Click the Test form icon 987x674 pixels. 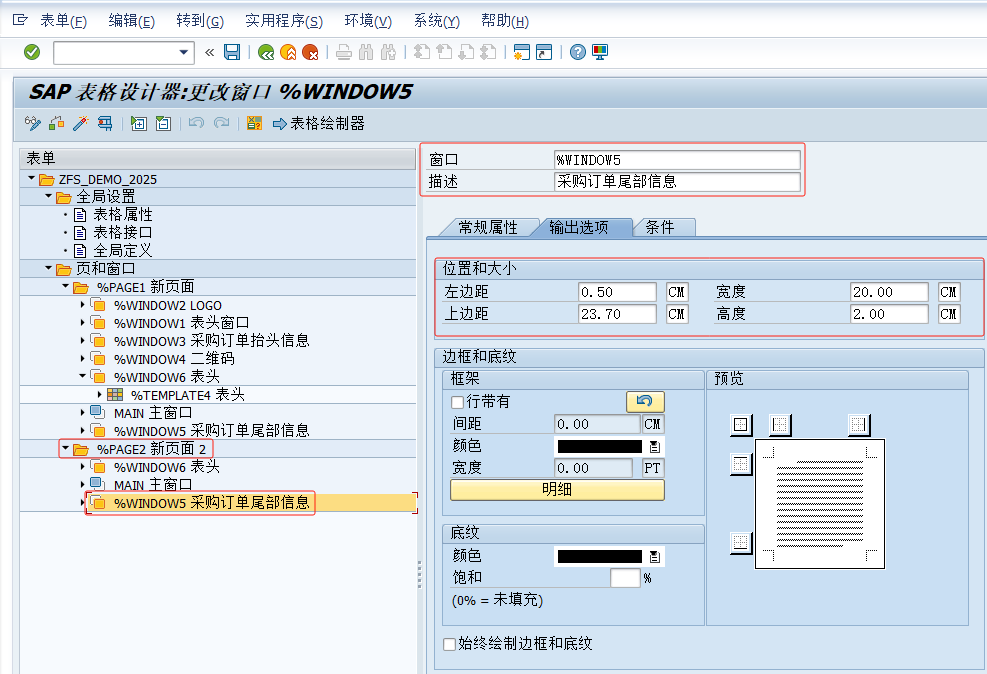click(x=104, y=123)
